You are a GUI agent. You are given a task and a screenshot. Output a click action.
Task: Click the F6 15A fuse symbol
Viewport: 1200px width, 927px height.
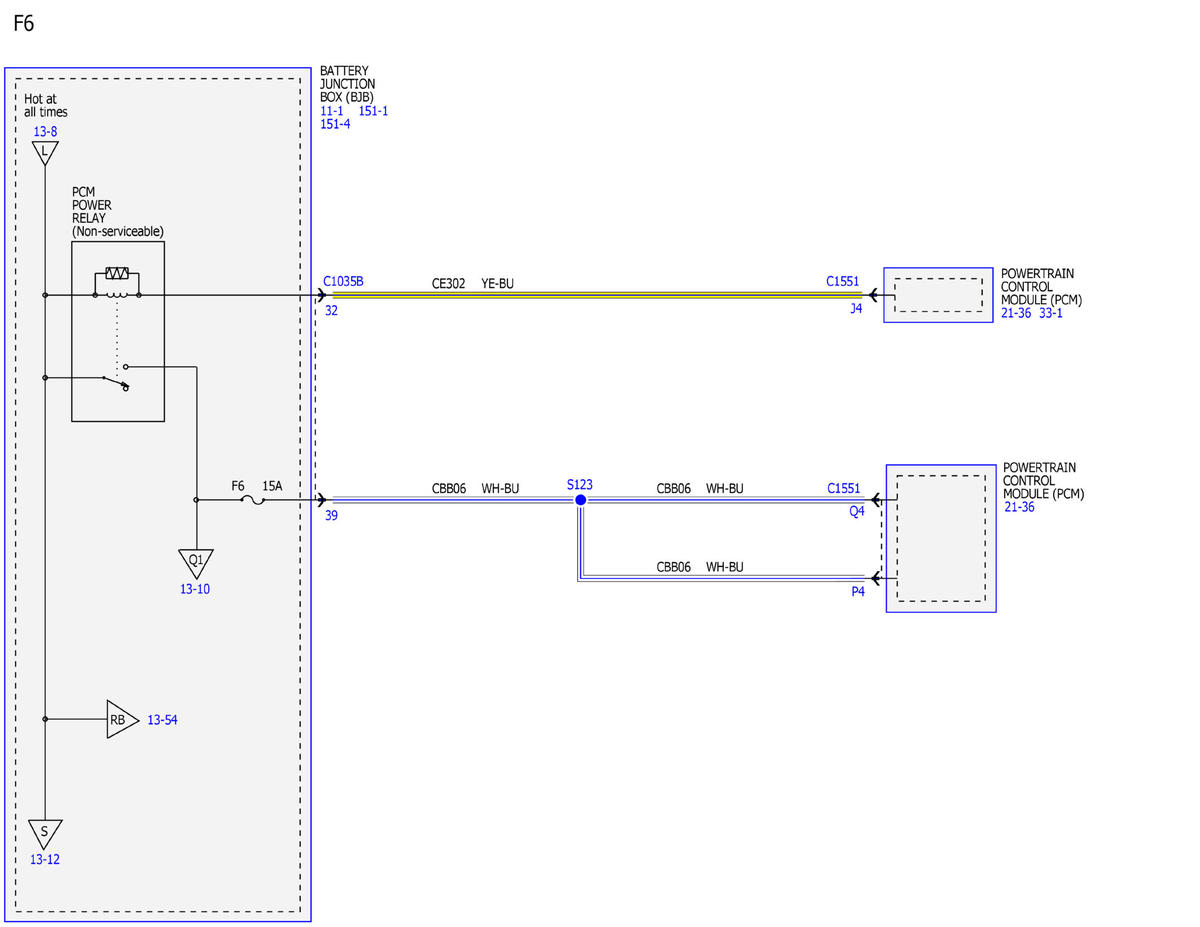tap(254, 499)
